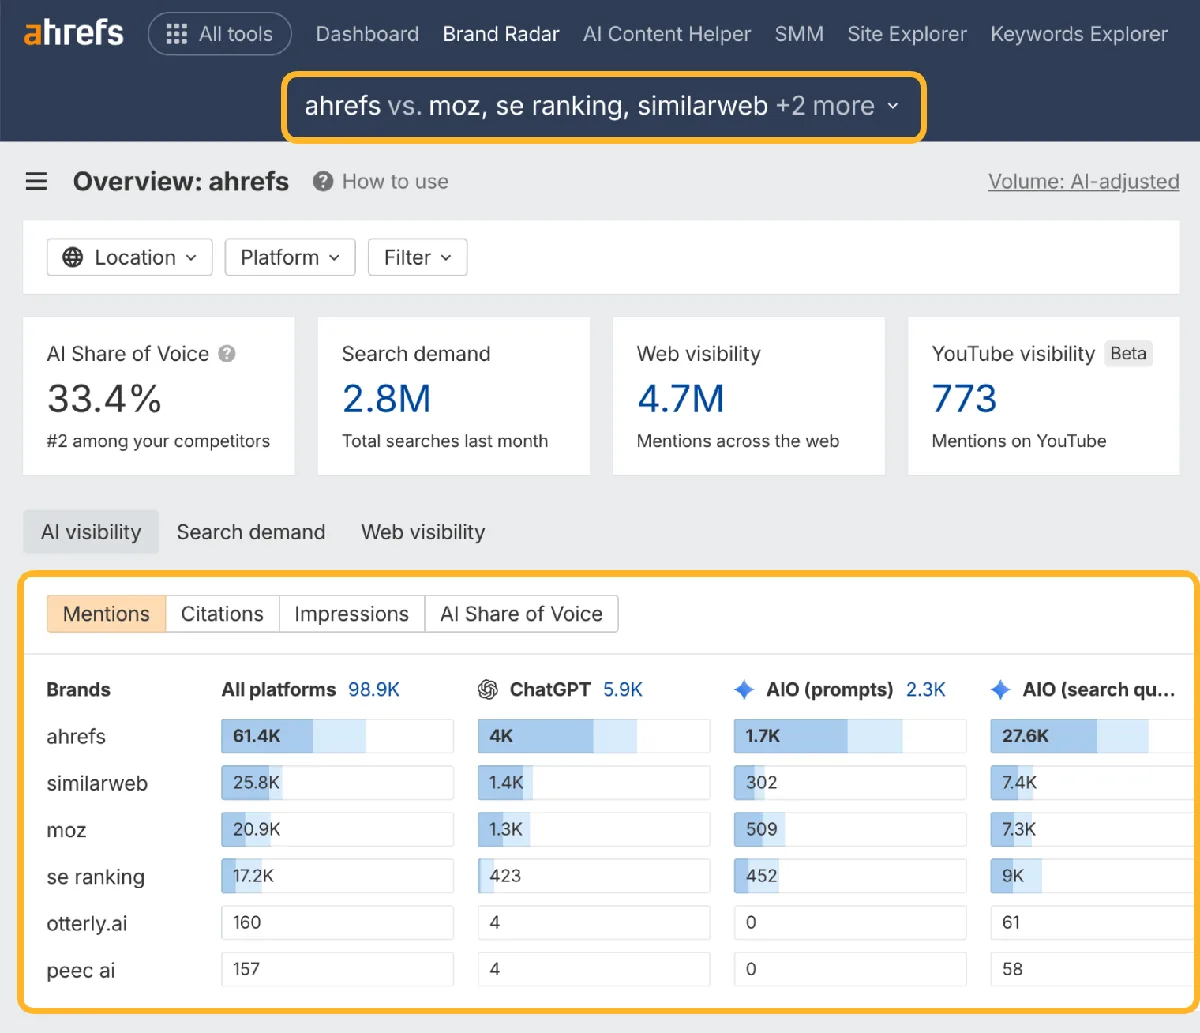Viewport: 1200px width, 1033px height.
Task: Click the moz brand row label
Action: click(x=66, y=830)
